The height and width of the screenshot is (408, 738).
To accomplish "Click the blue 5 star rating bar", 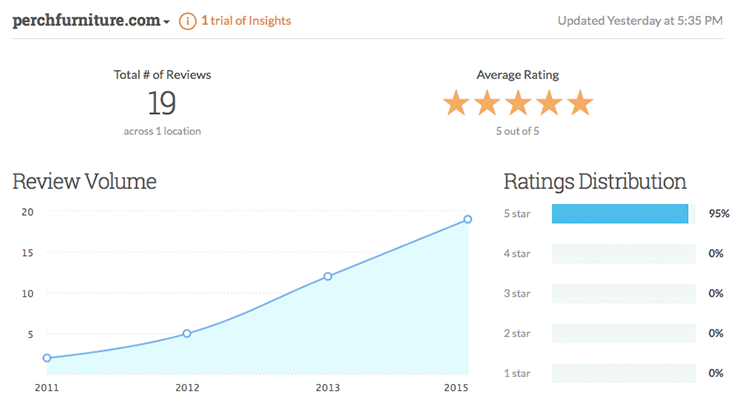I will click(x=620, y=214).
